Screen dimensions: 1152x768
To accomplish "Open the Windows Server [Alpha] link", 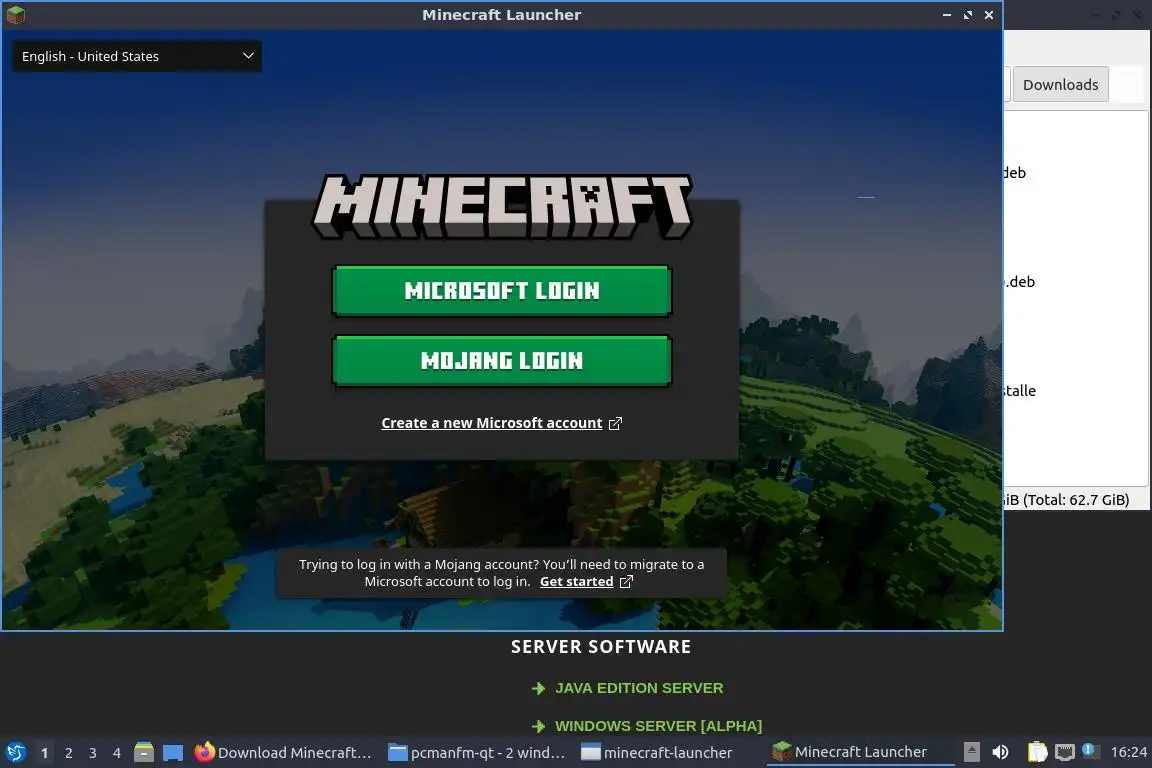I will [658, 726].
